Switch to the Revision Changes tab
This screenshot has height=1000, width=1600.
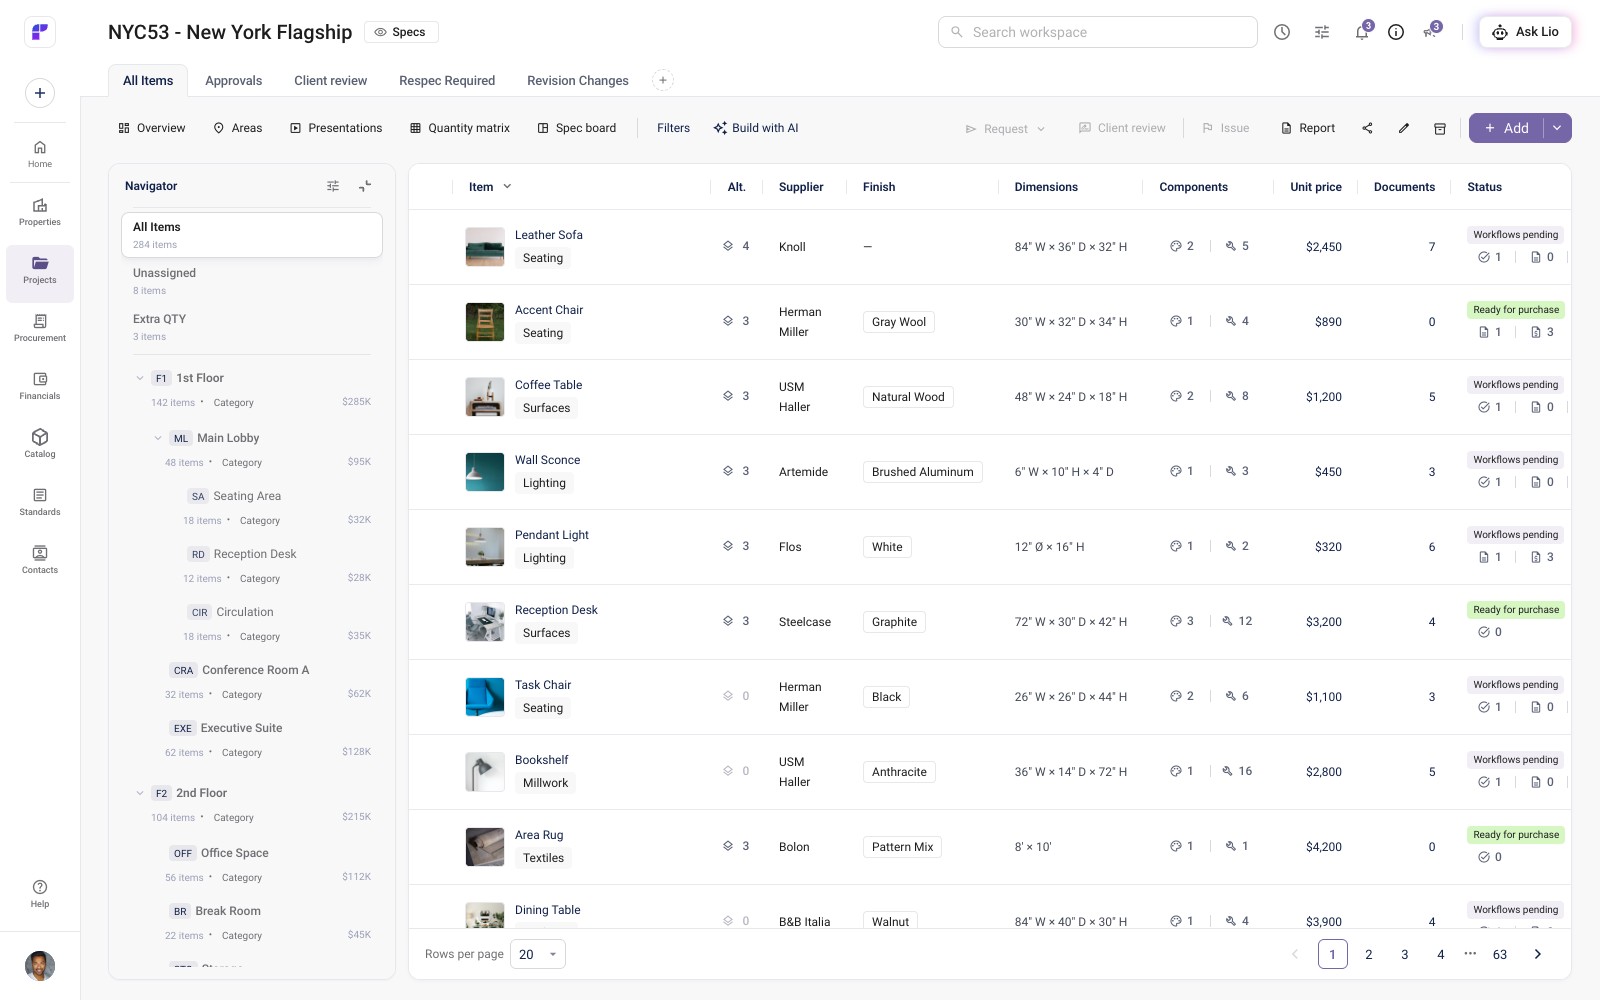click(x=578, y=81)
